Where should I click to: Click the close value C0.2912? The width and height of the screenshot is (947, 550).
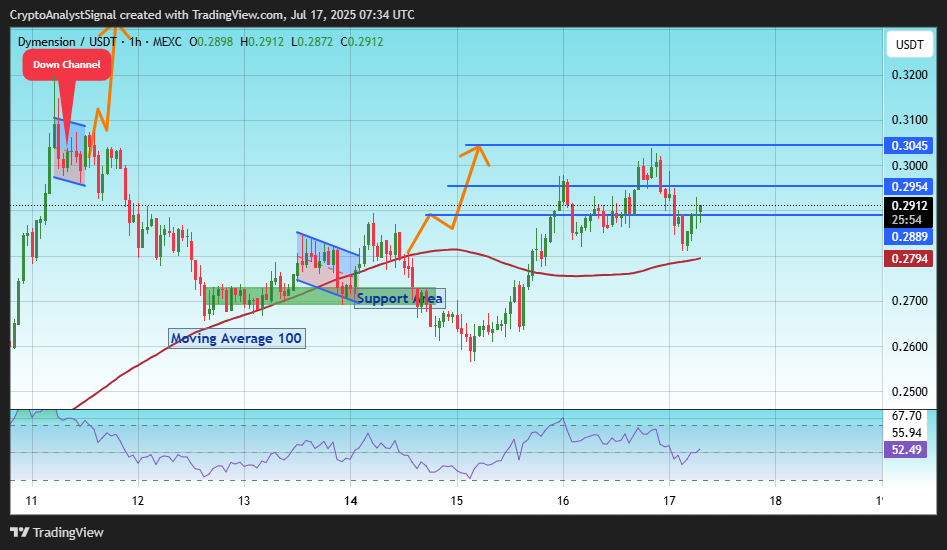[362, 42]
